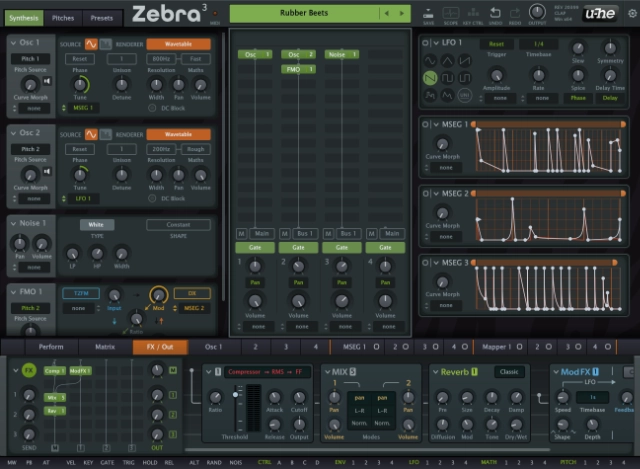Click the MSEG 1 envelope graph
The width and height of the screenshot is (640, 469).
click(549, 150)
